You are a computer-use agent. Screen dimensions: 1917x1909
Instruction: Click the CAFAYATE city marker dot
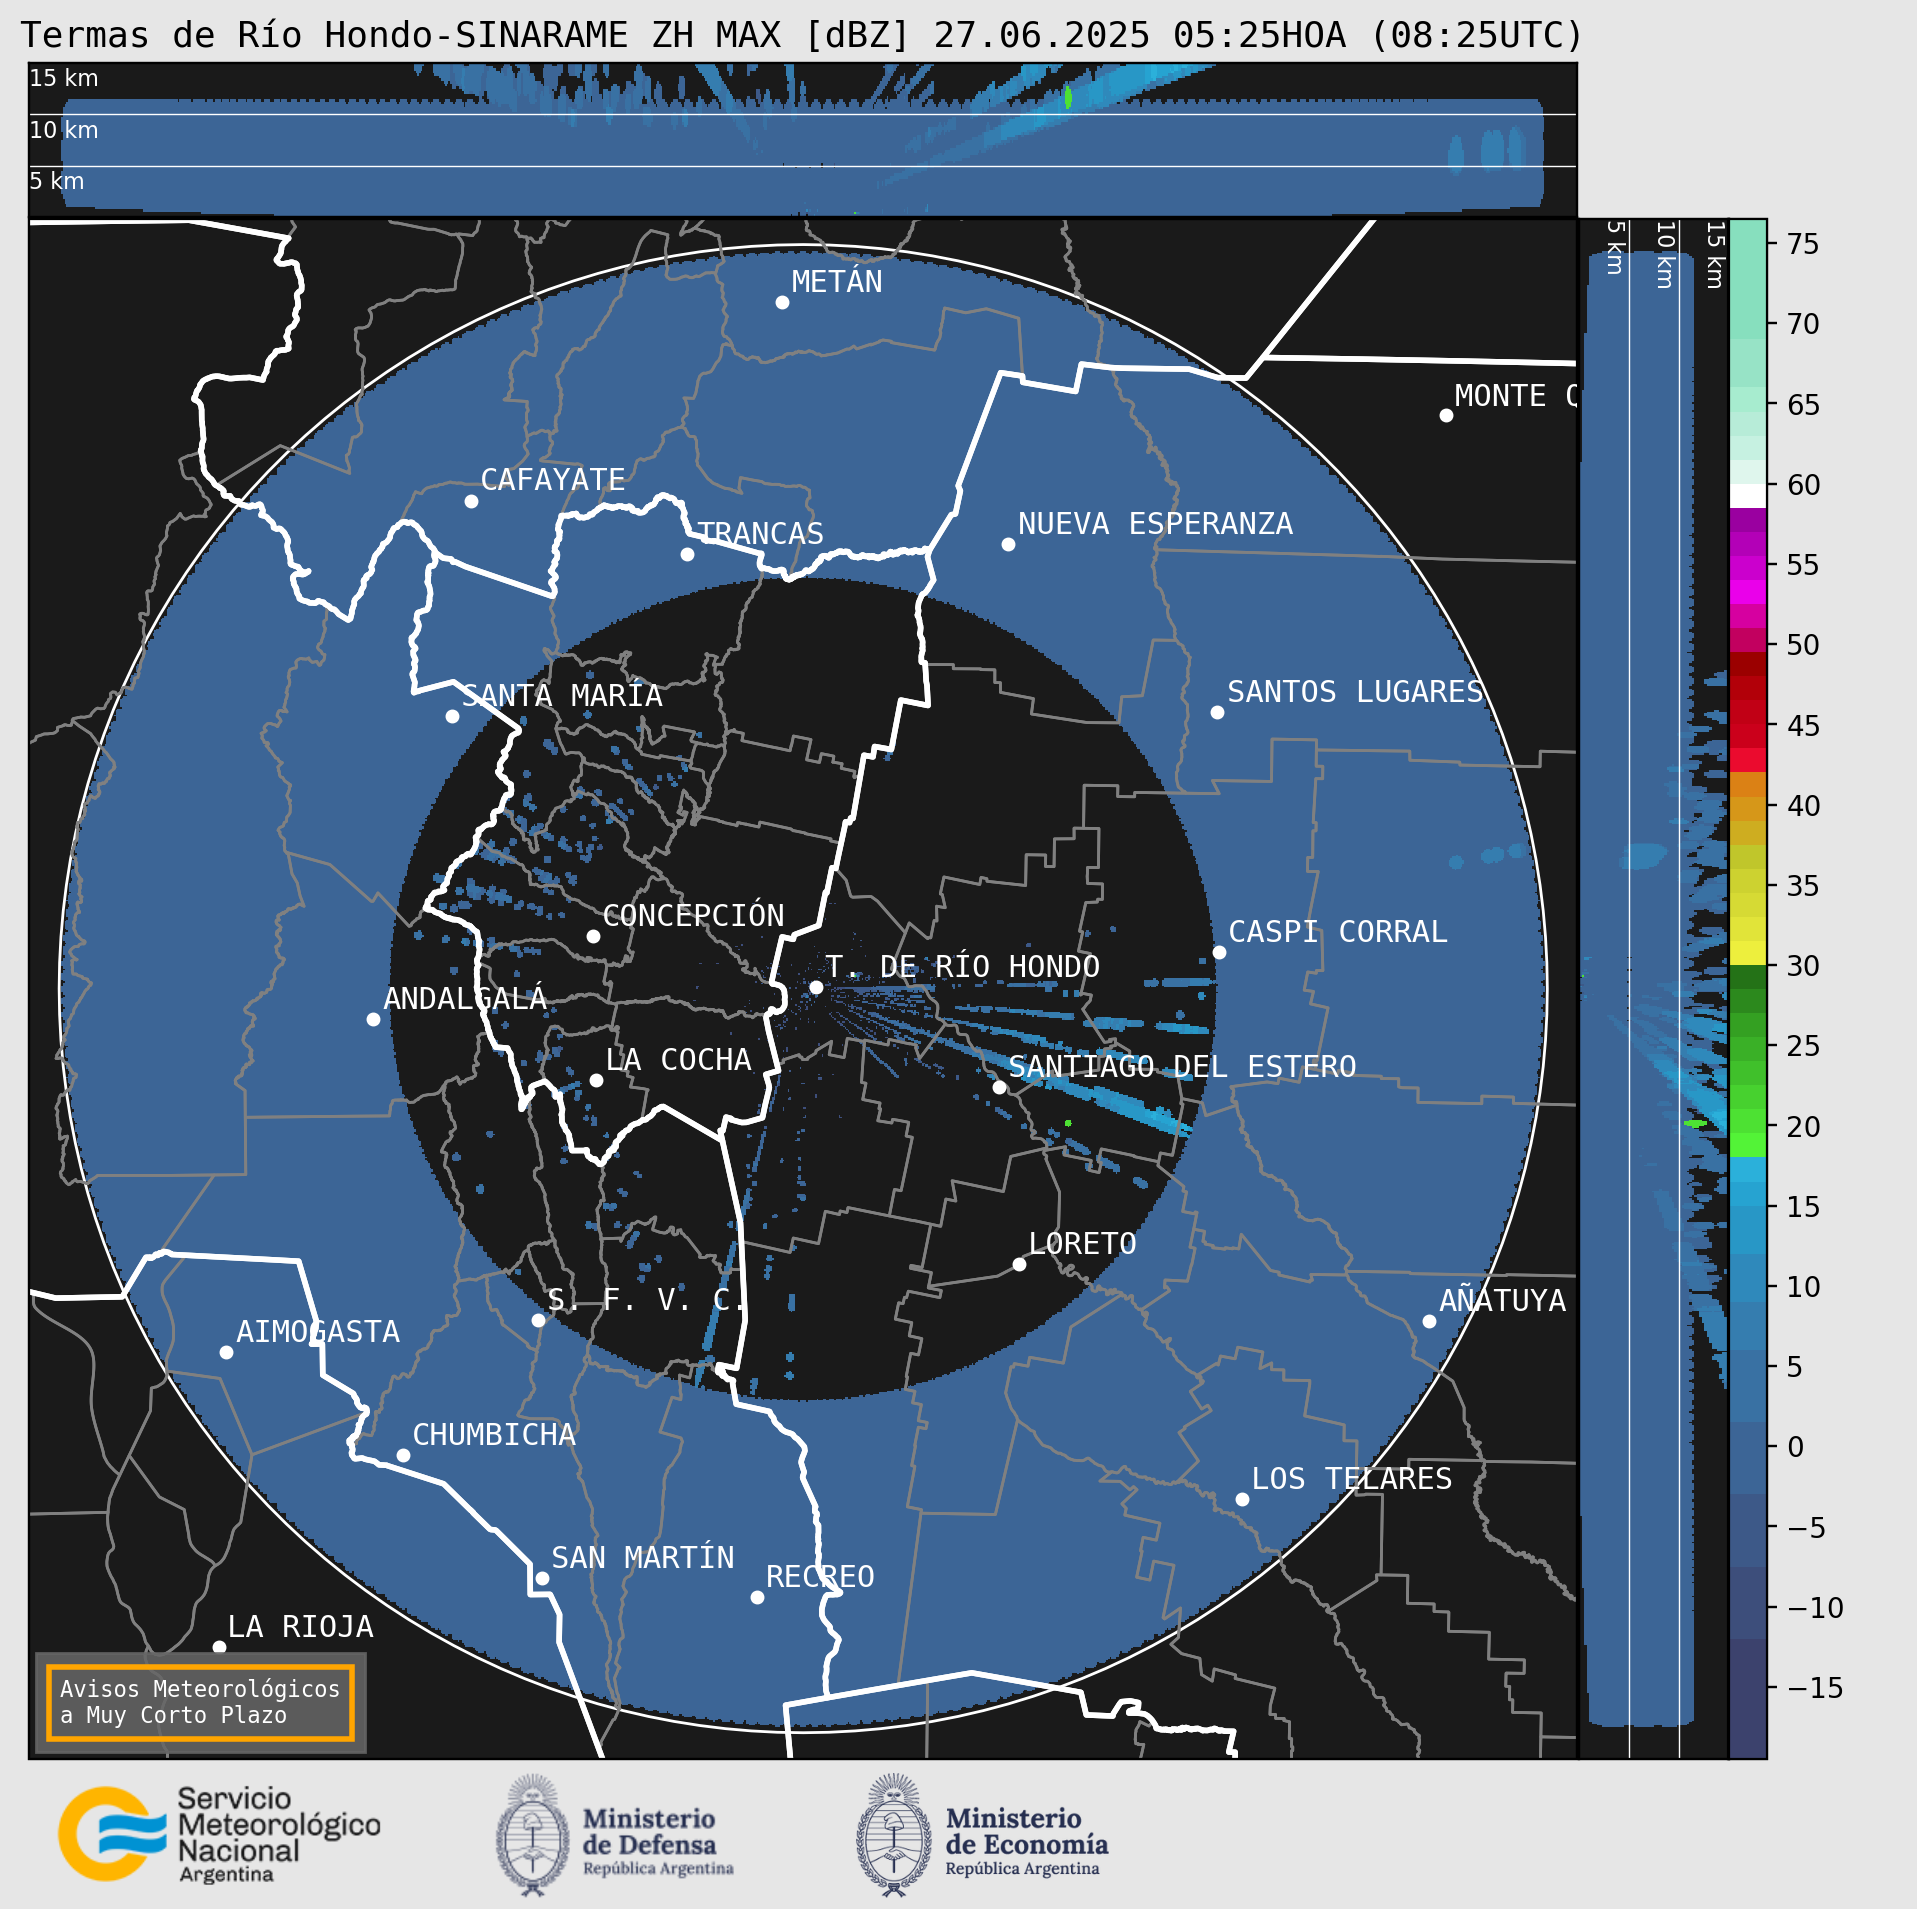pos(471,501)
